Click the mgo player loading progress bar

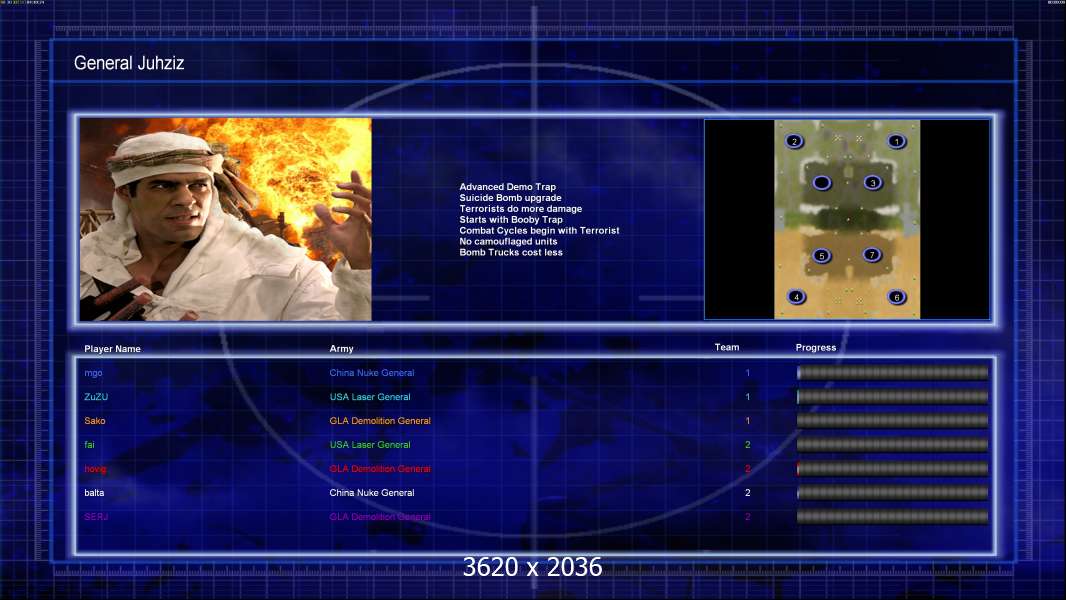pyautogui.click(x=893, y=372)
